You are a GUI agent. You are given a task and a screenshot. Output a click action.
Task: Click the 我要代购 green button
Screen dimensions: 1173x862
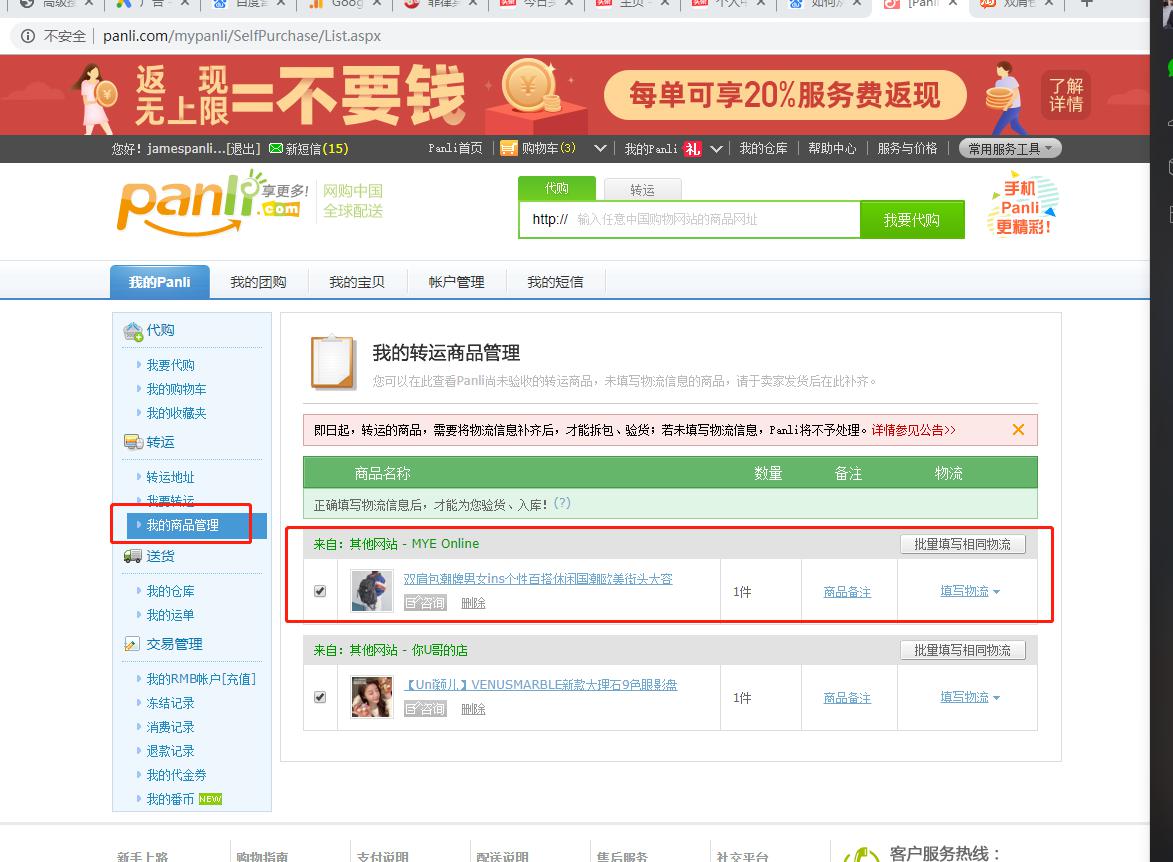coord(912,219)
